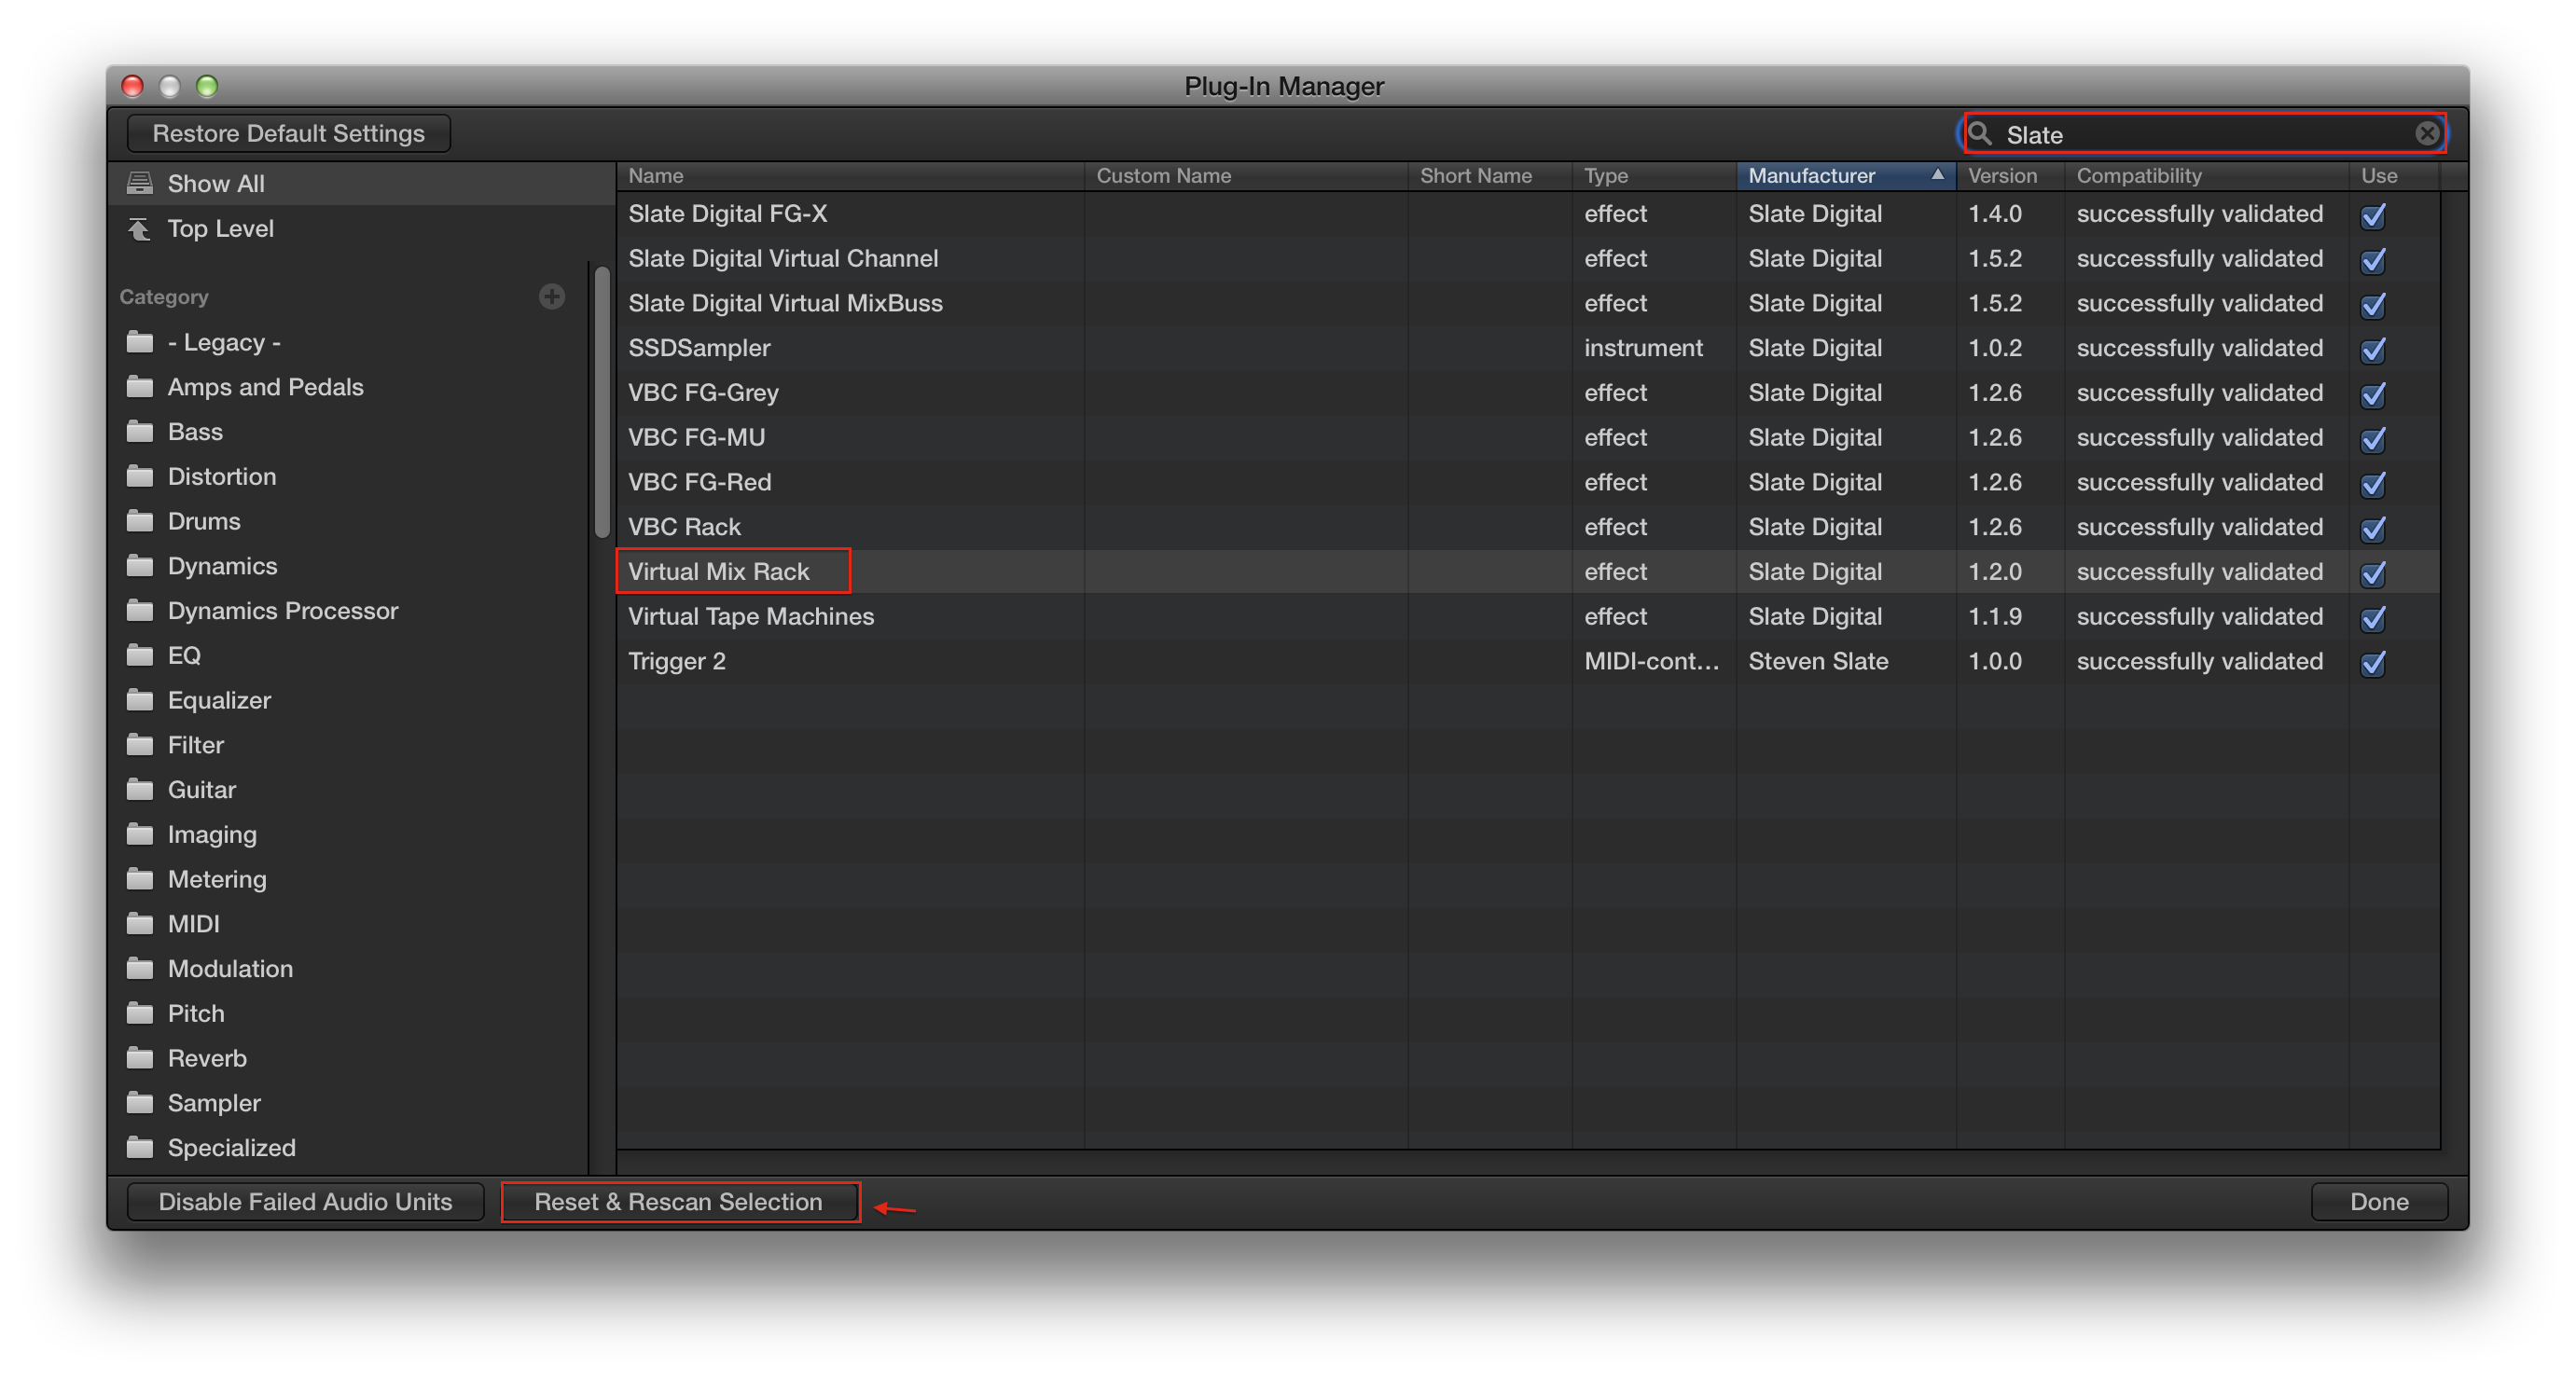Sort by Custom Name column header
Viewport: 2576px width, 1378px height.
pos(1246,176)
